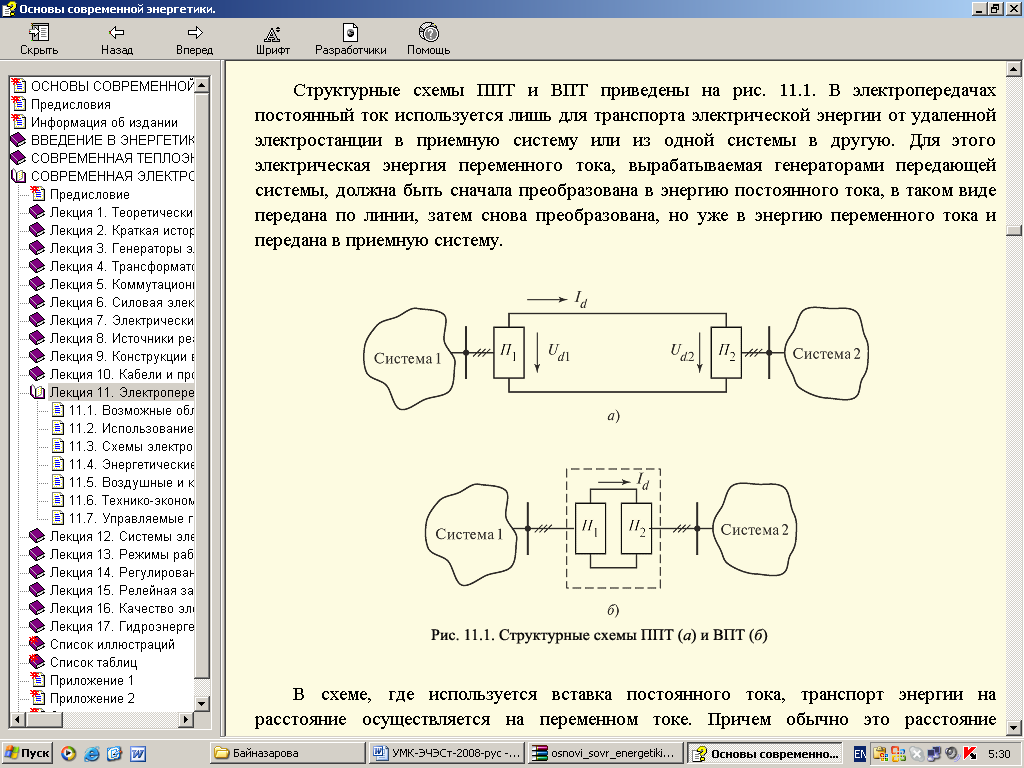This screenshot has height=768, width=1024.
Task: Open Список иллюстраций in contents tree
Action: (111, 645)
